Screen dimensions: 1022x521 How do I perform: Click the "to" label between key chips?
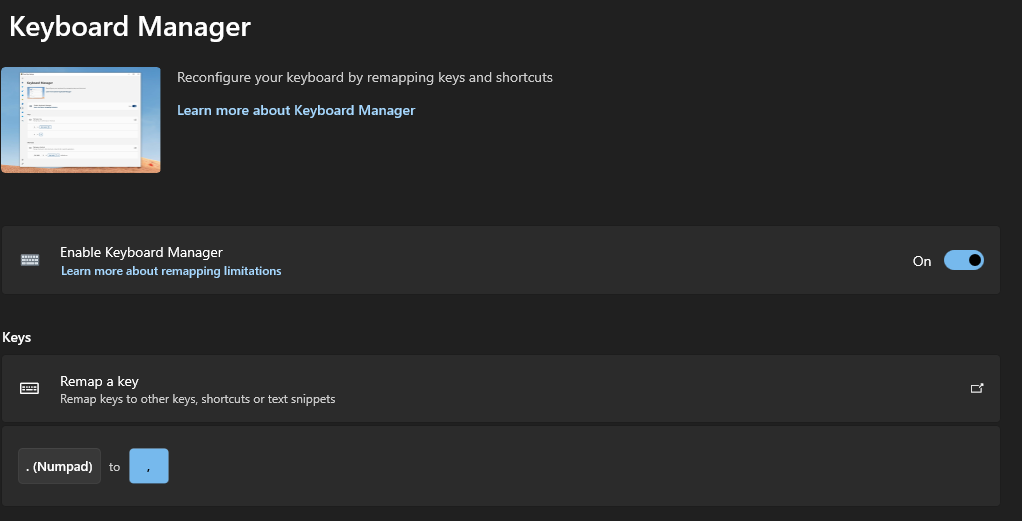click(x=115, y=467)
